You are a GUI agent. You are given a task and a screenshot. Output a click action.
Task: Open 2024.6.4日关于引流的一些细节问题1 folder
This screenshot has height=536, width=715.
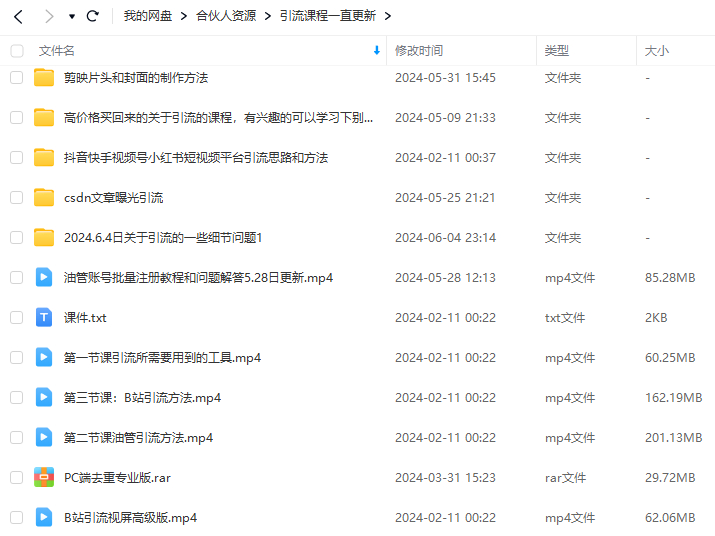[x=162, y=237]
